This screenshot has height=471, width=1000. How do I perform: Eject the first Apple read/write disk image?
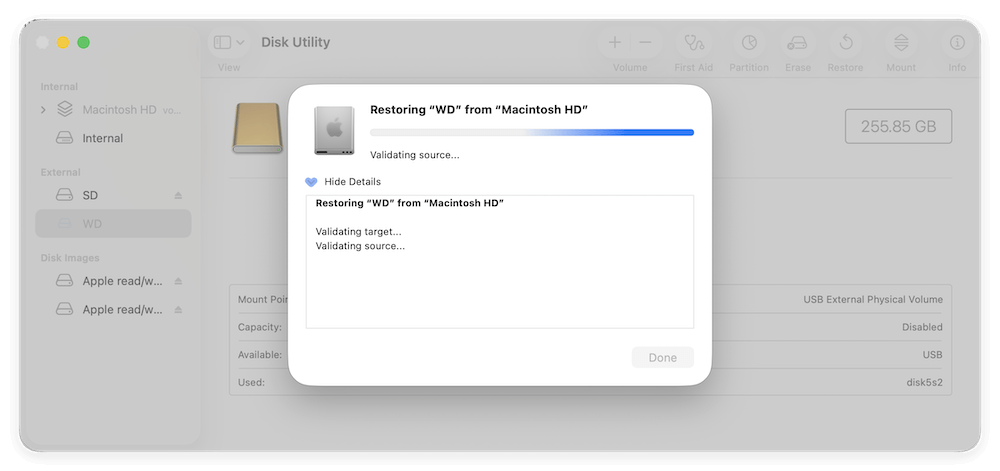pyautogui.click(x=179, y=281)
